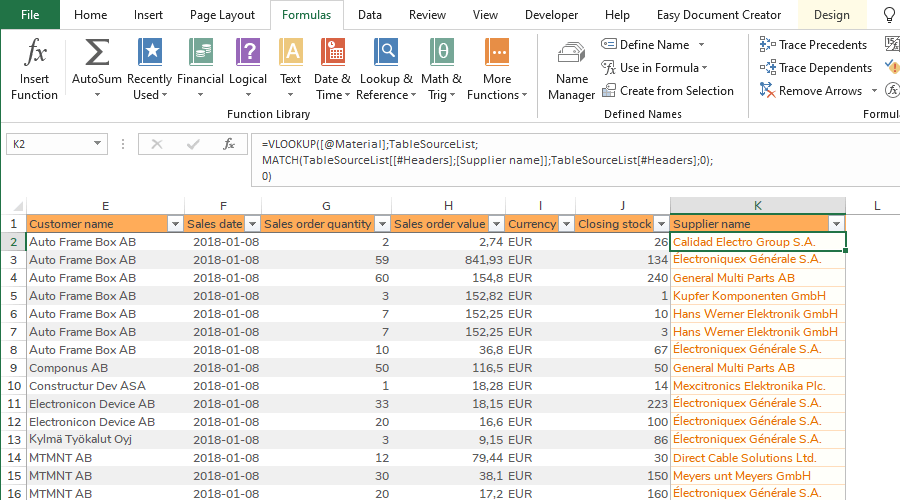This screenshot has height=500, width=900.
Task: Open Supplier name column filter
Action: pos(836,224)
